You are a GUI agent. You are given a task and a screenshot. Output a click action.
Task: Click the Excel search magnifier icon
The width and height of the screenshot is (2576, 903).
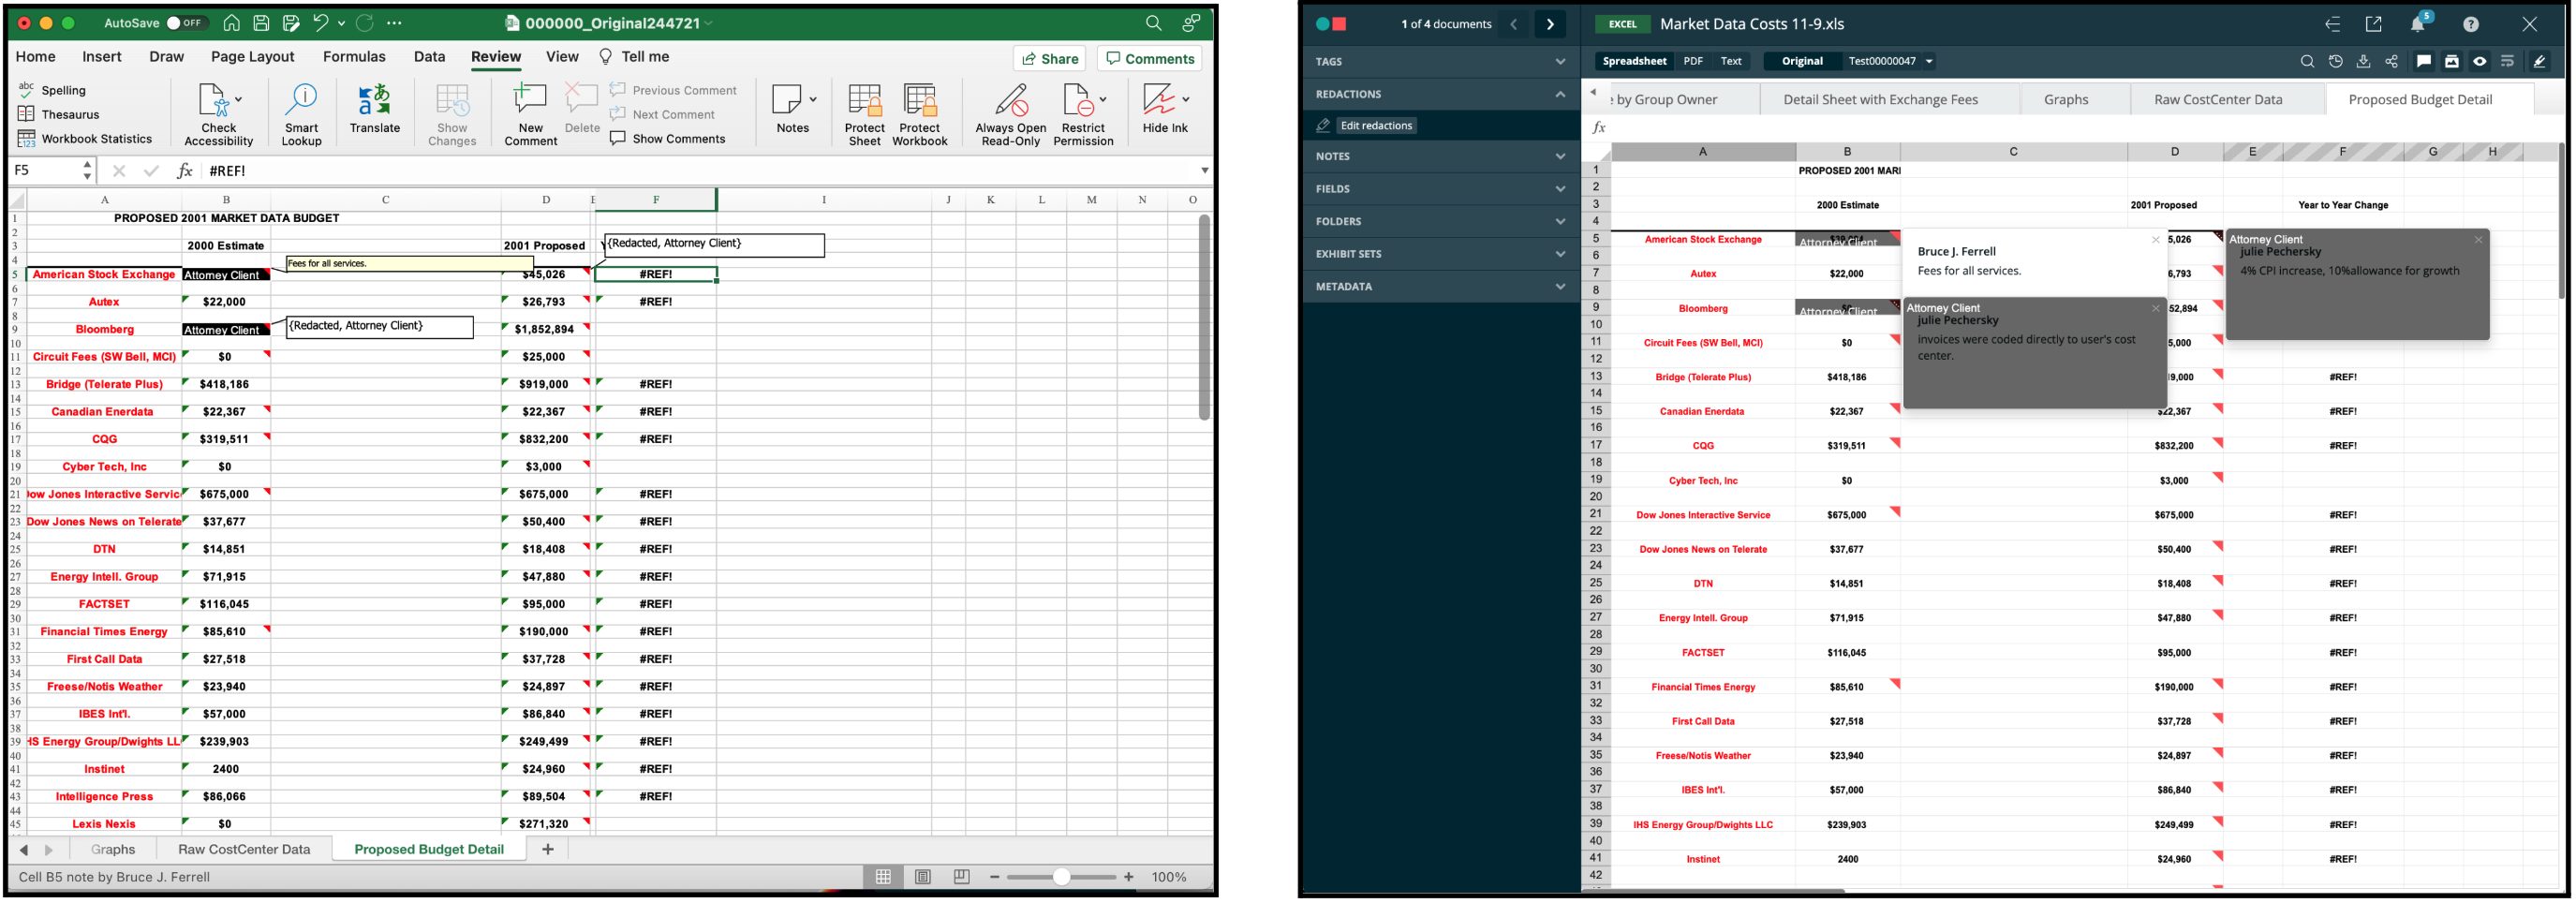pyautogui.click(x=1153, y=23)
